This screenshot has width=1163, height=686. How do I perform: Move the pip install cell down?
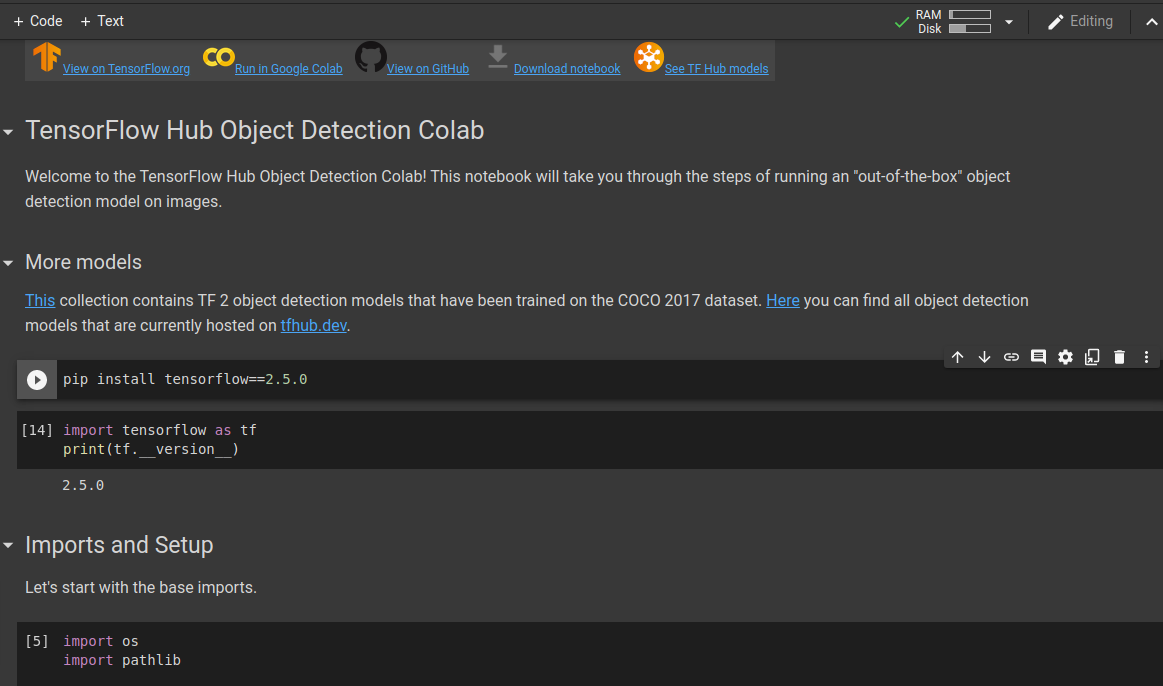[x=984, y=357]
